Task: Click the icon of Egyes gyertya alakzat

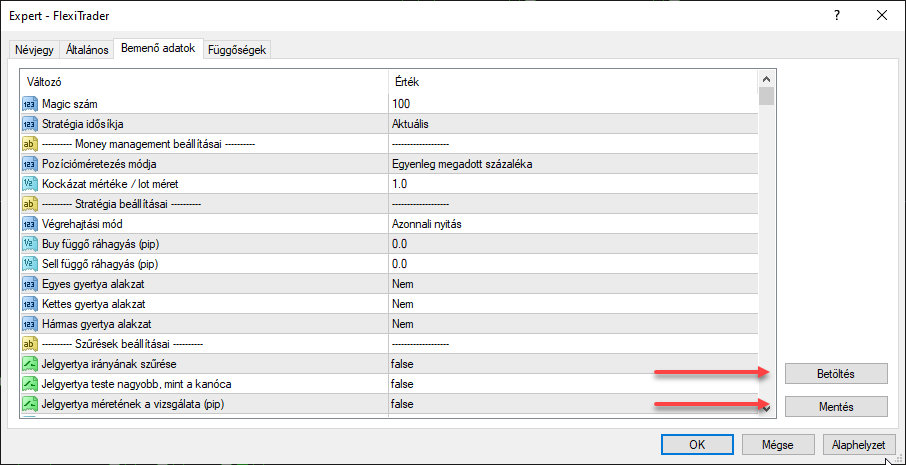Action: click(29, 284)
